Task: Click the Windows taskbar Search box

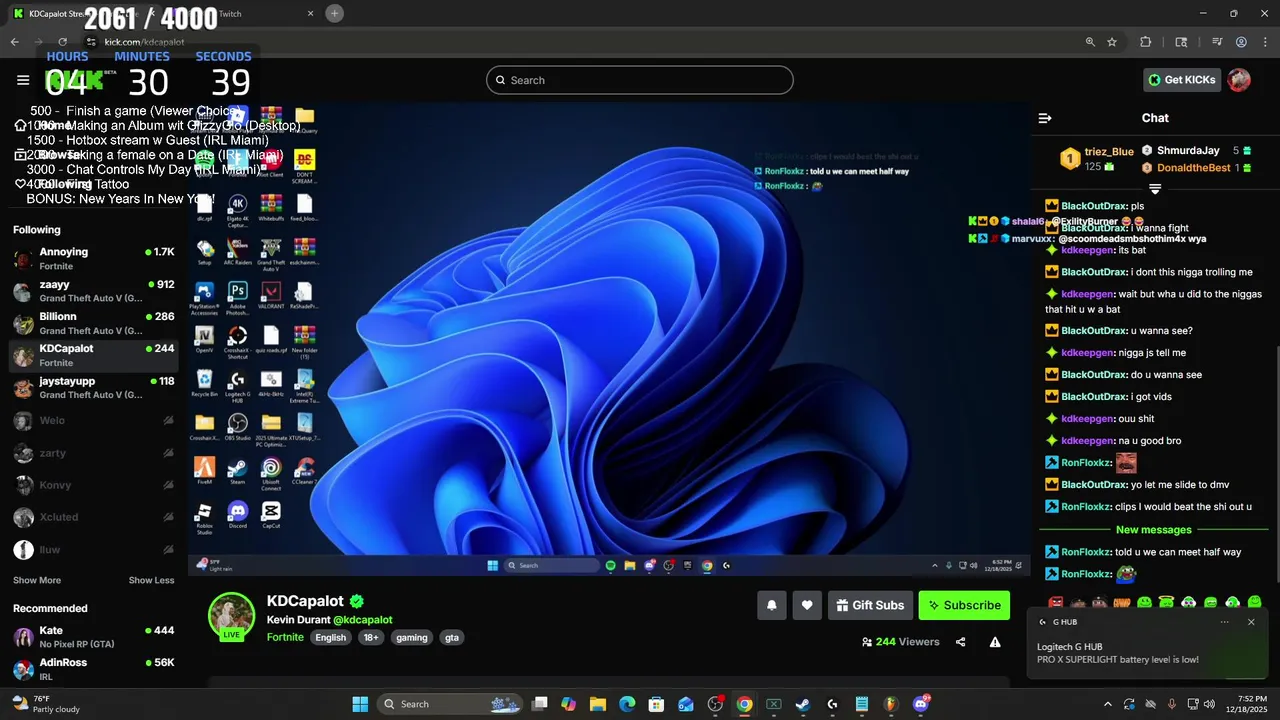Action: click(x=450, y=704)
